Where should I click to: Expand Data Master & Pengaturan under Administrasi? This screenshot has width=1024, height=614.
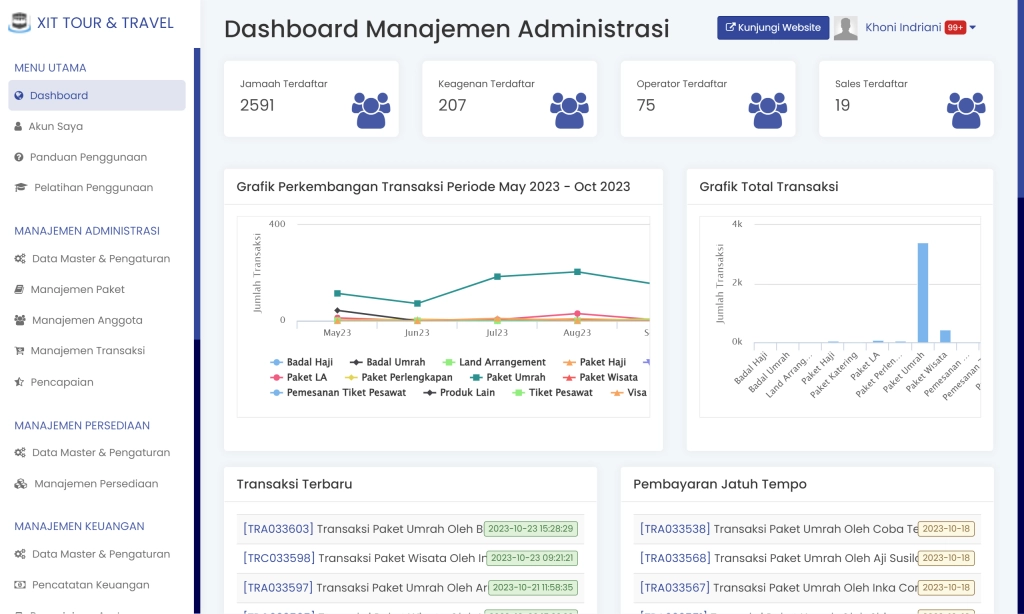click(x=100, y=259)
